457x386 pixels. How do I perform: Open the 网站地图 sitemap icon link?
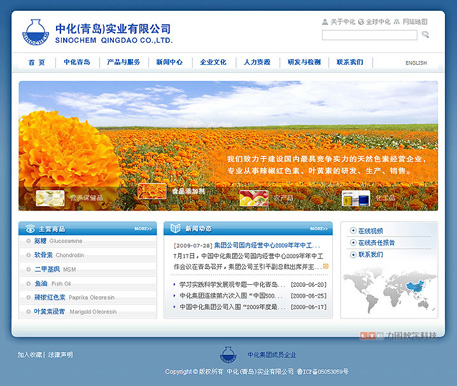click(410, 22)
